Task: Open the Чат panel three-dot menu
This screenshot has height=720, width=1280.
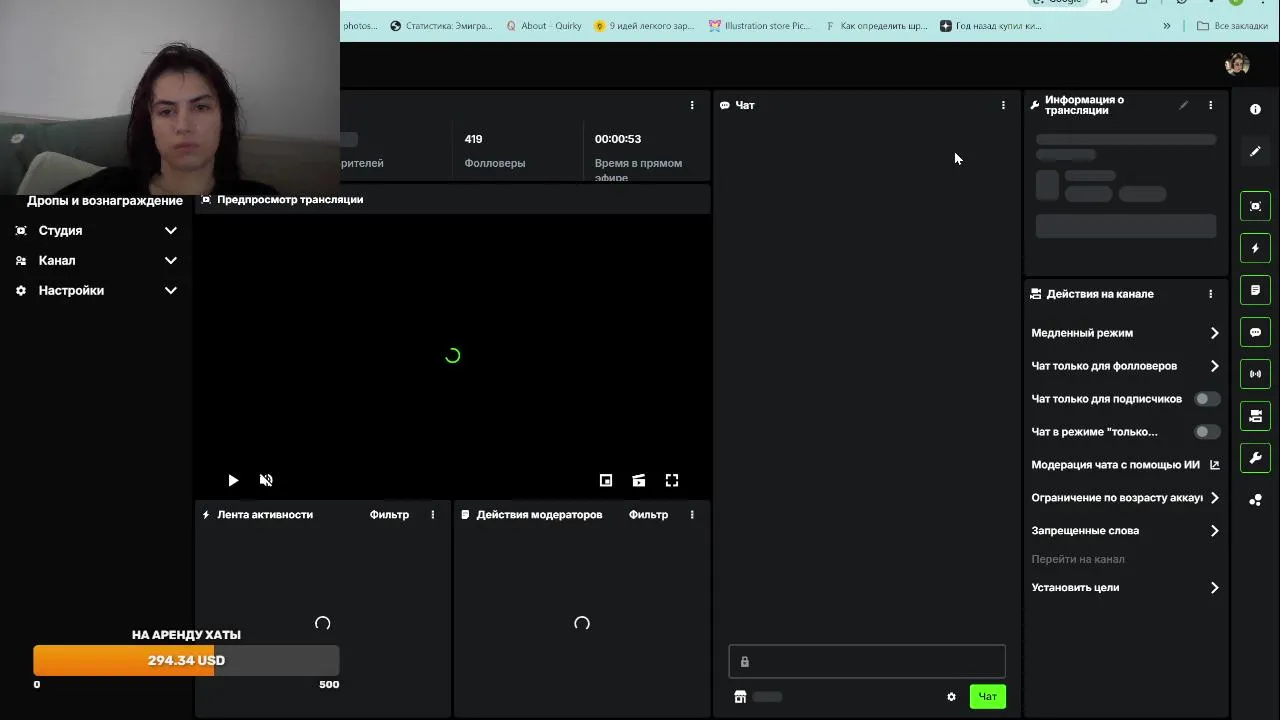Action: 1003,105
